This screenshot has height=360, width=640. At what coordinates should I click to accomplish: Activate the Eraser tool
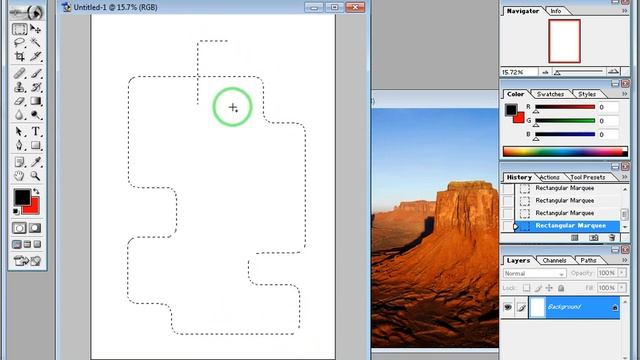[x=19, y=101]
